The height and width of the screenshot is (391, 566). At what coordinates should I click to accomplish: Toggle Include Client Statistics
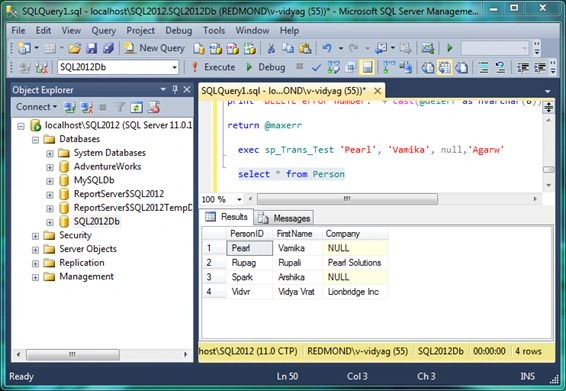[406, 68]
